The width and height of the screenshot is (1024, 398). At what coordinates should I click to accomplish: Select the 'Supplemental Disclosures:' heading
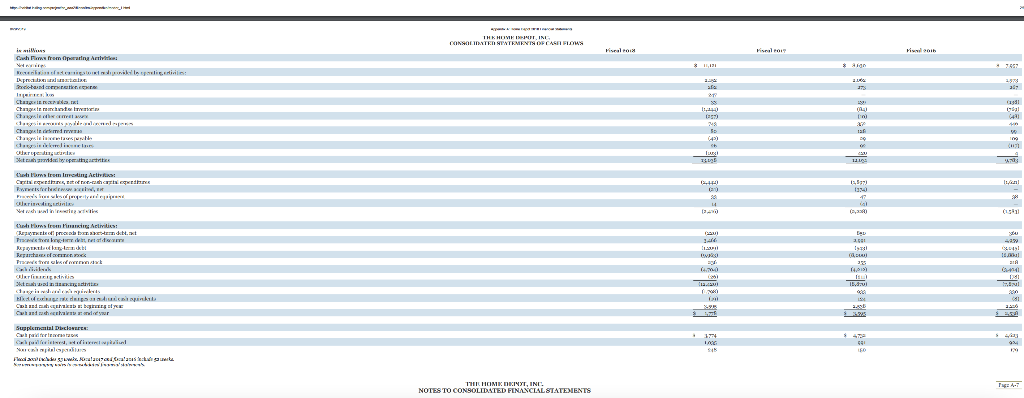(52, 328)
